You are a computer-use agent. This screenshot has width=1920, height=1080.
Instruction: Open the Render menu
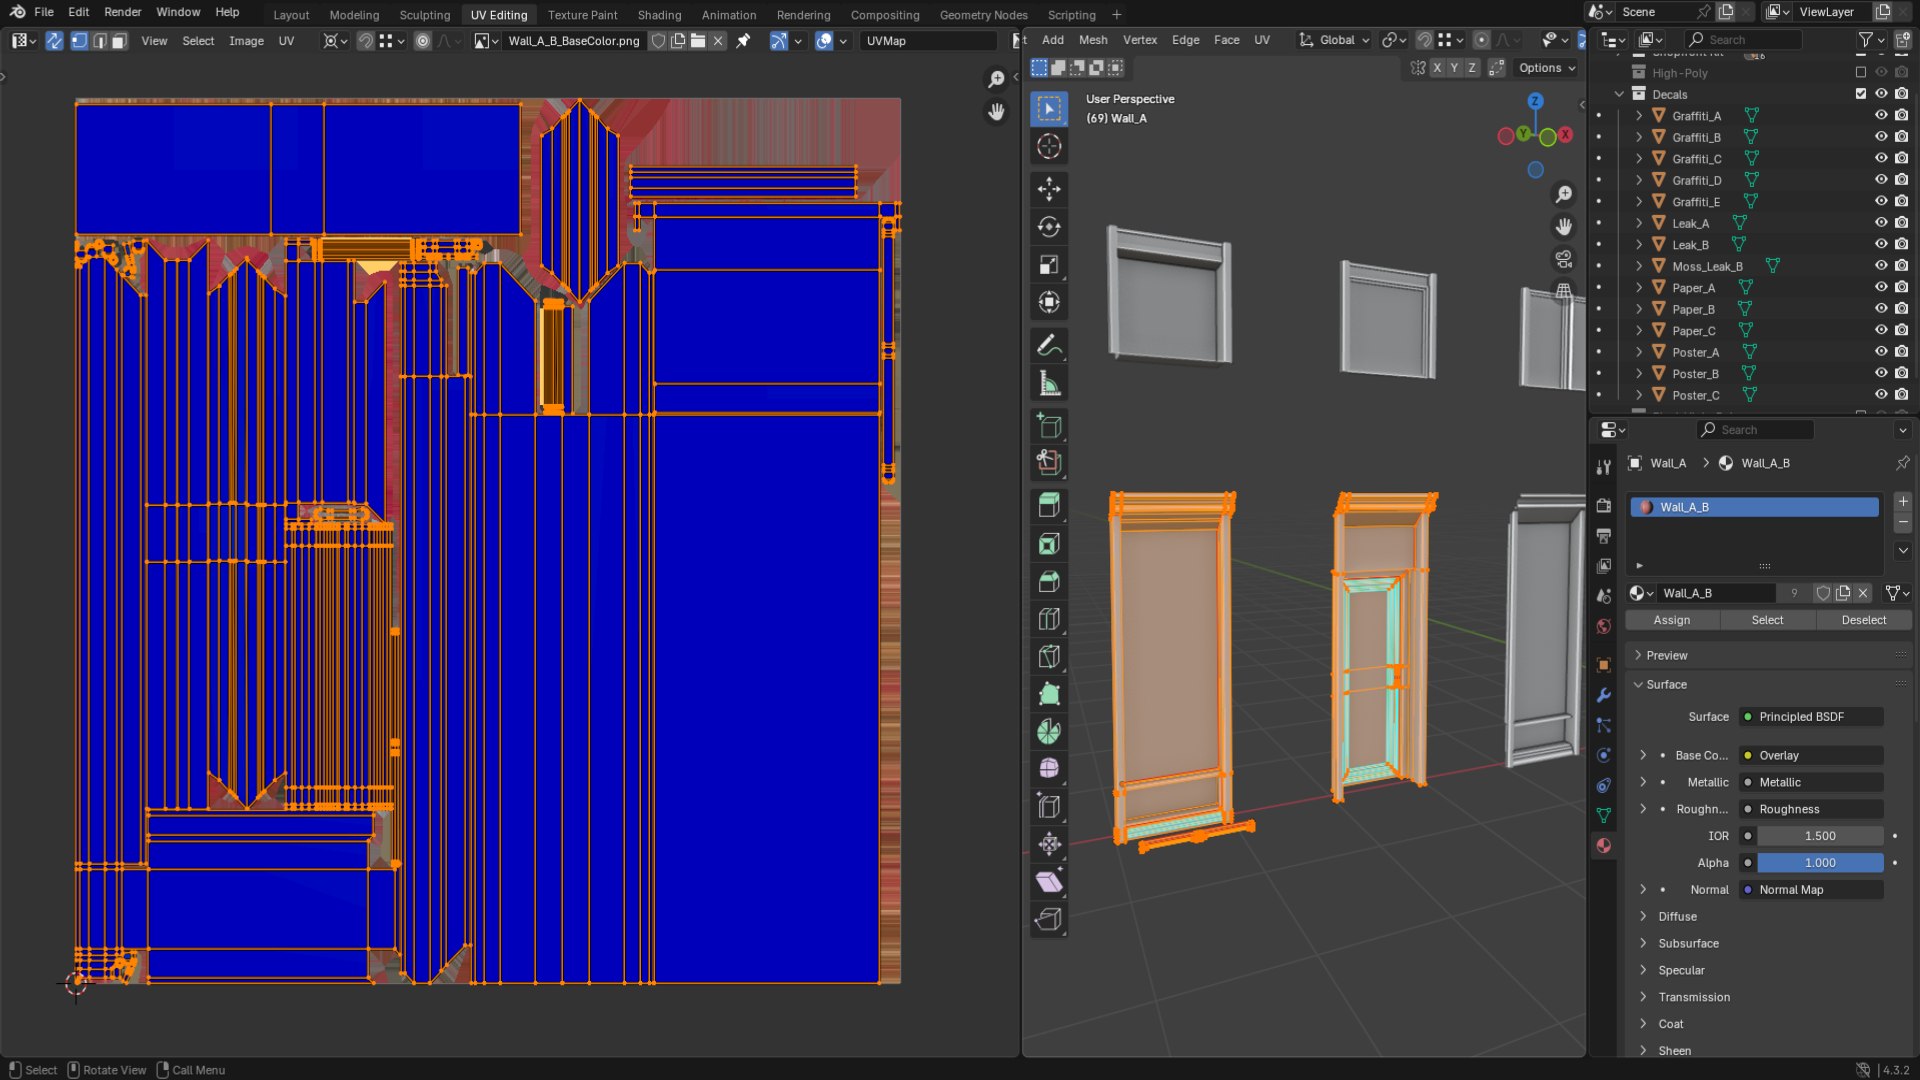coord(122,12)
